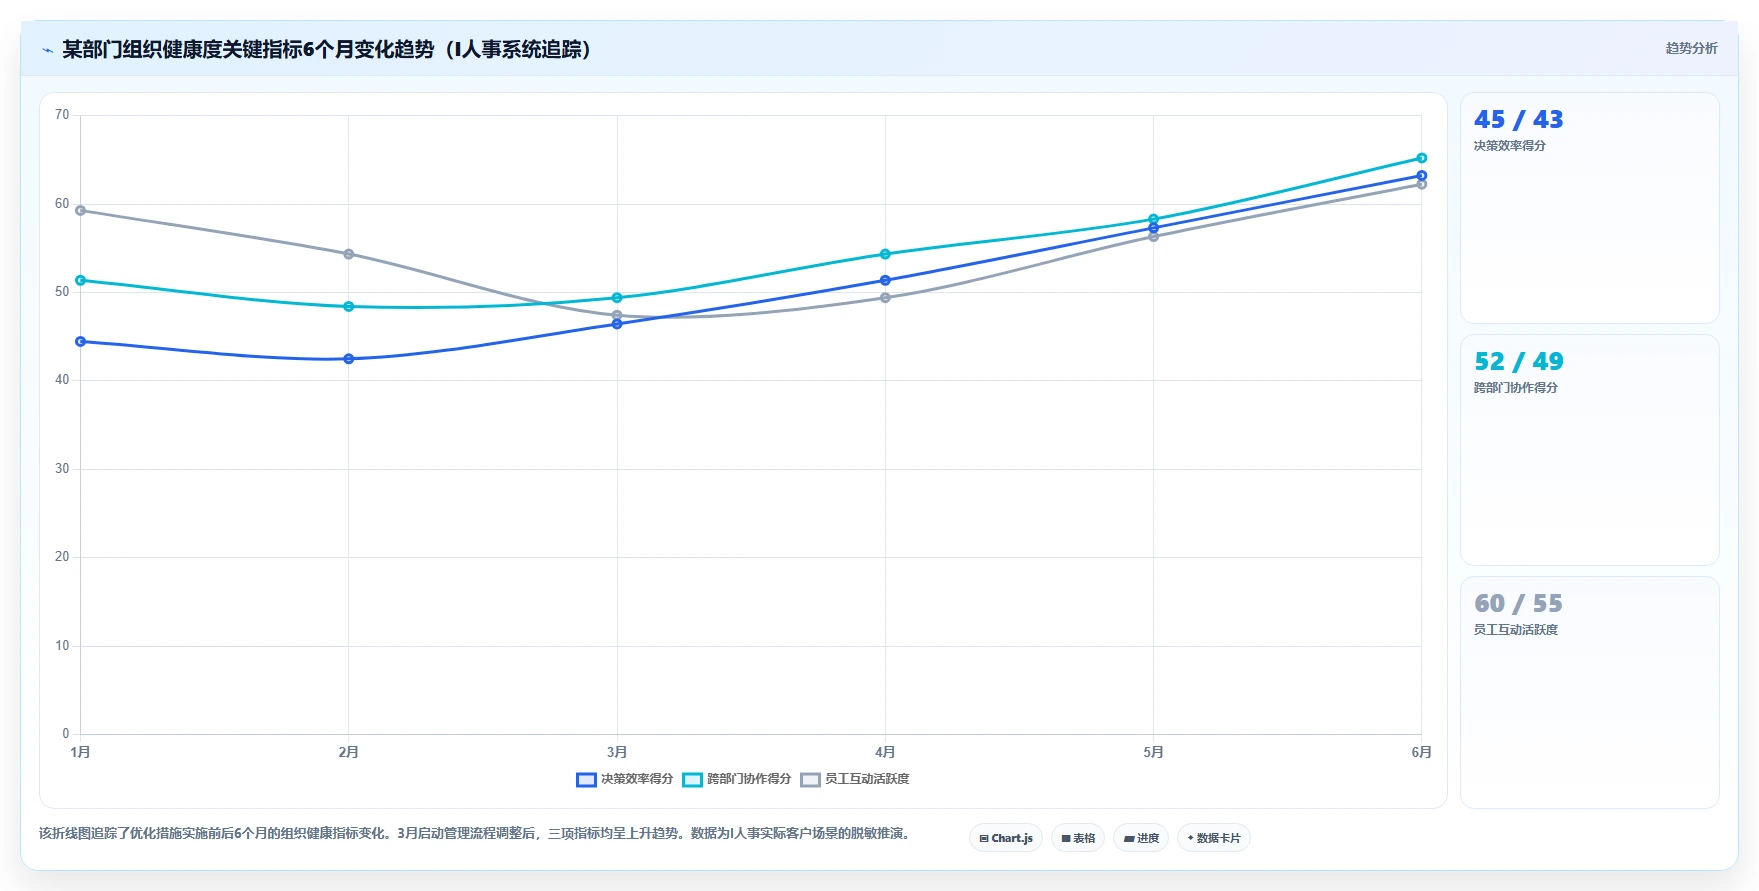1759x891 pixels.
Task: Click the 40 y-axis value
Action: [x=62, y=380]
